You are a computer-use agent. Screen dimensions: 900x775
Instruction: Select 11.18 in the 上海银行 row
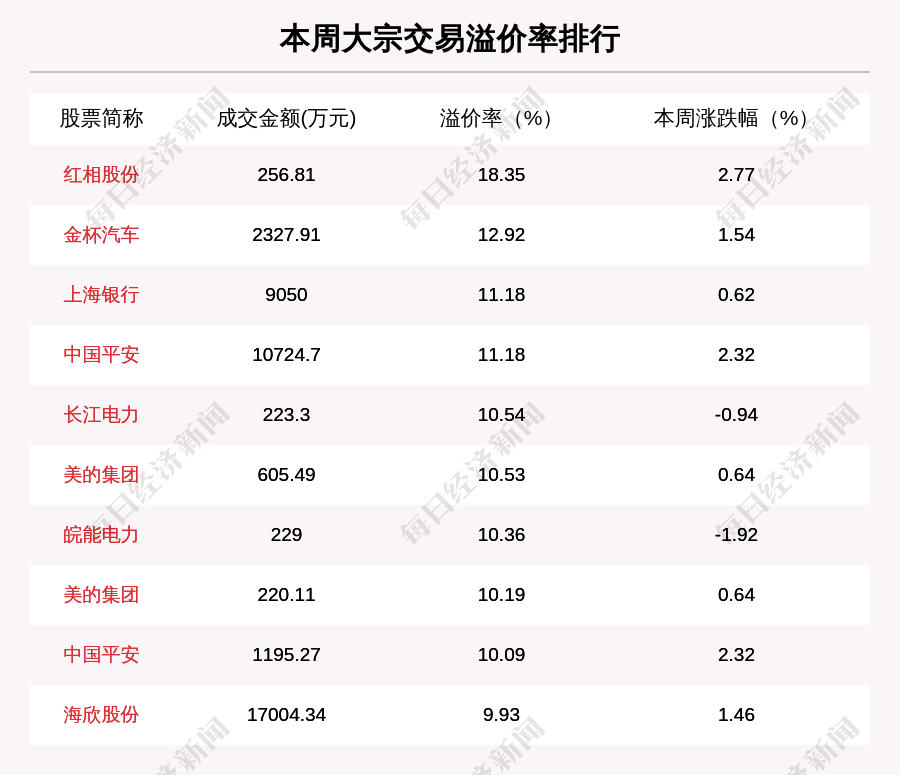point(502,294)
